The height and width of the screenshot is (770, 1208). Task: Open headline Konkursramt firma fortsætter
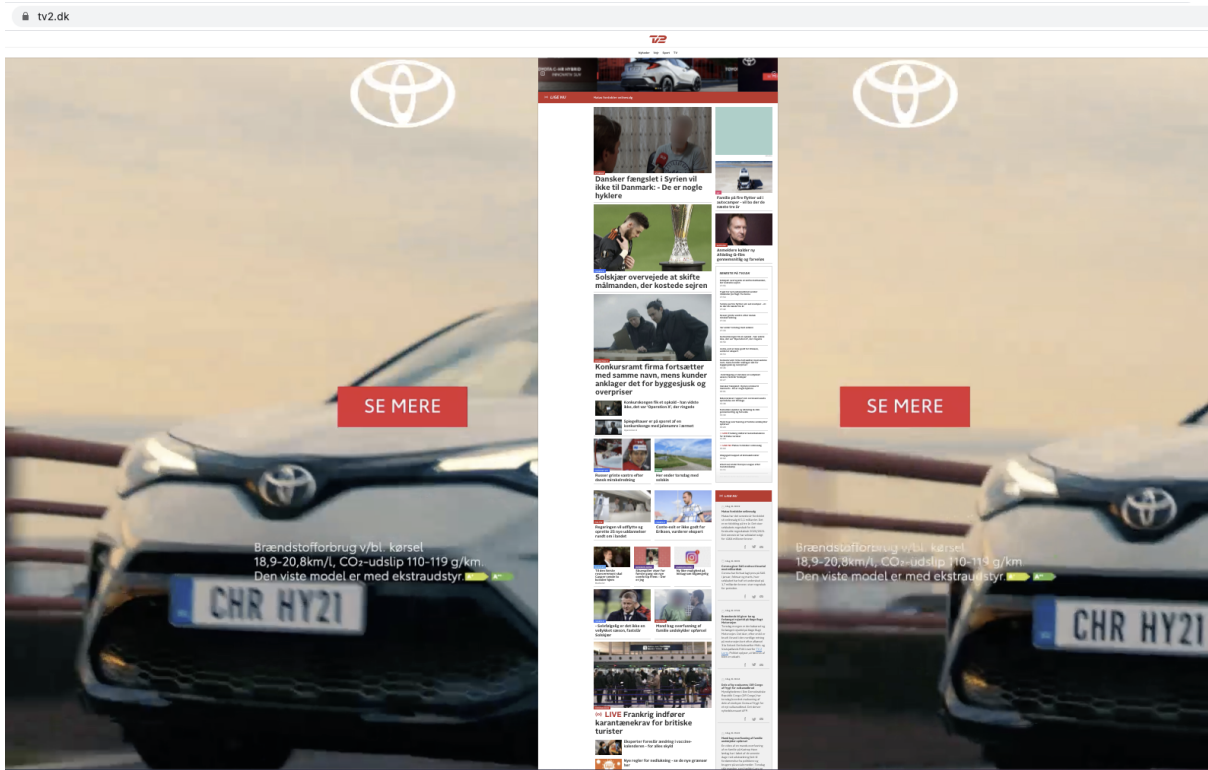click(652, 380)
